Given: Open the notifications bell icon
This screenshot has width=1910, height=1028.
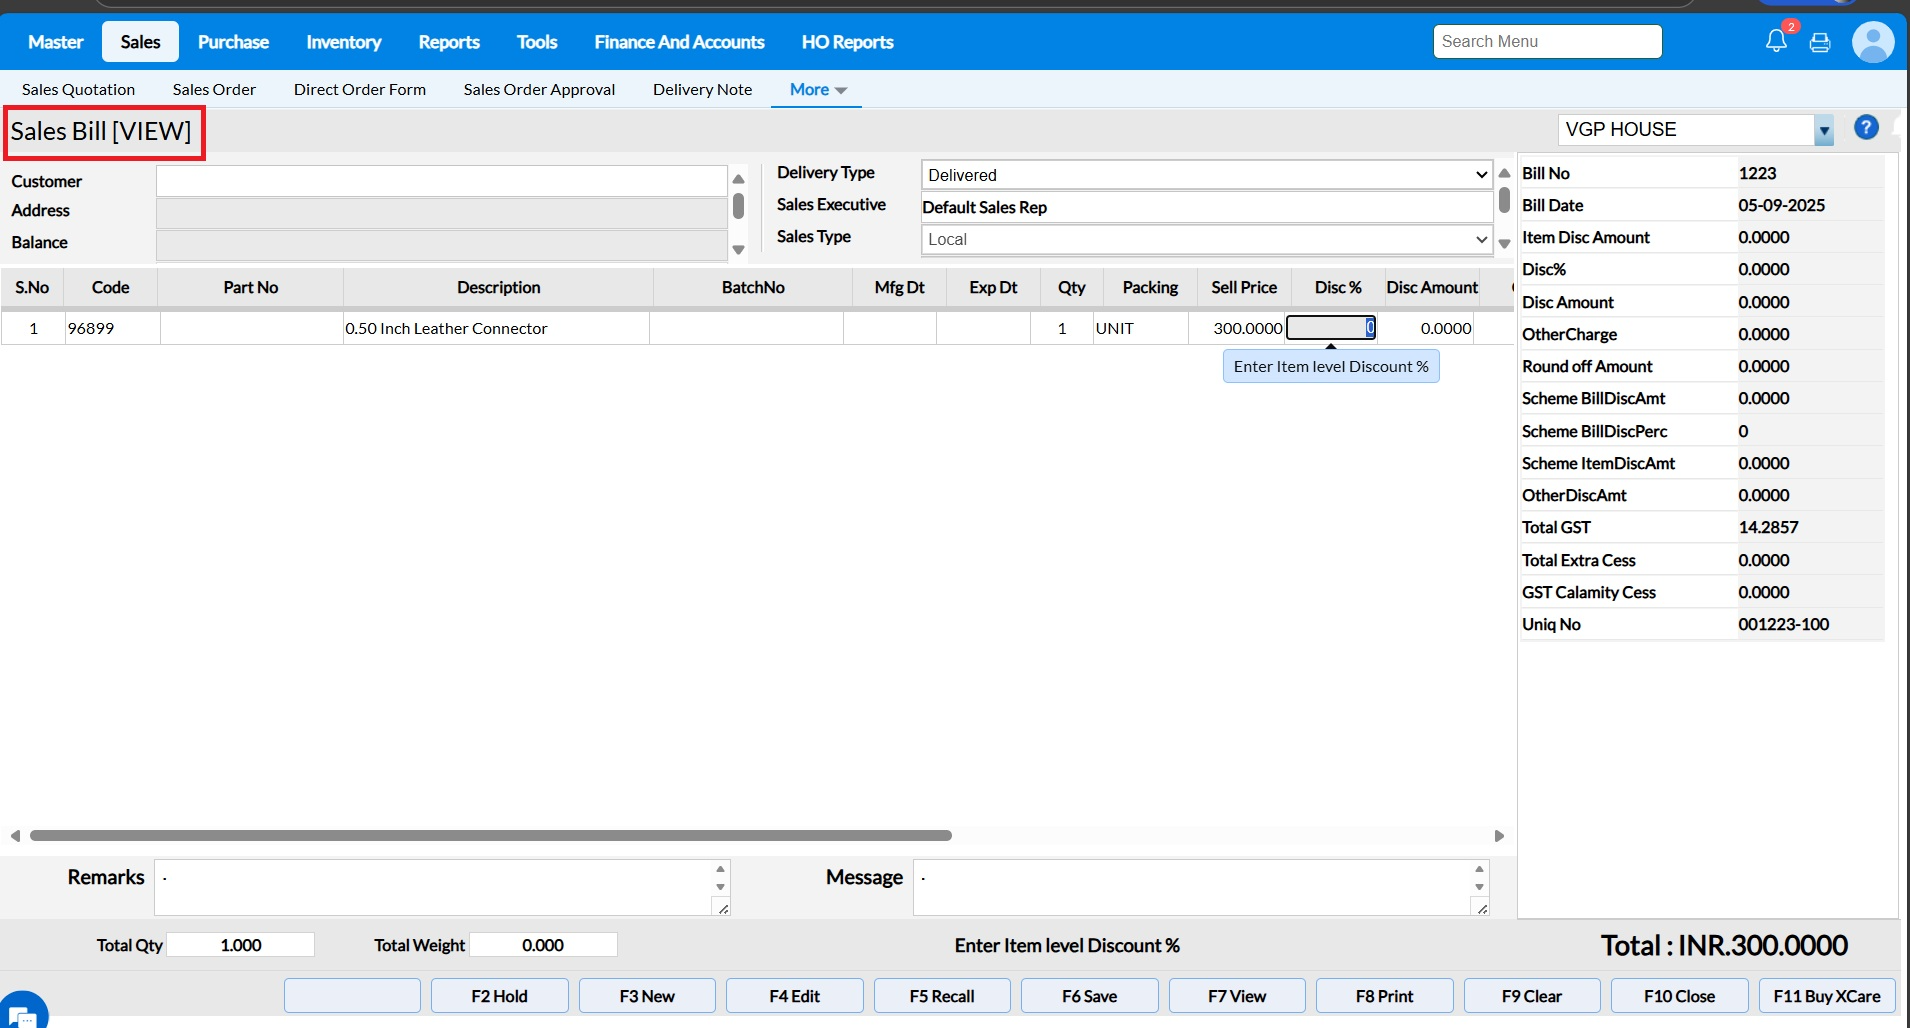Looking at the screenshot, I should [x=1776, y=41].
